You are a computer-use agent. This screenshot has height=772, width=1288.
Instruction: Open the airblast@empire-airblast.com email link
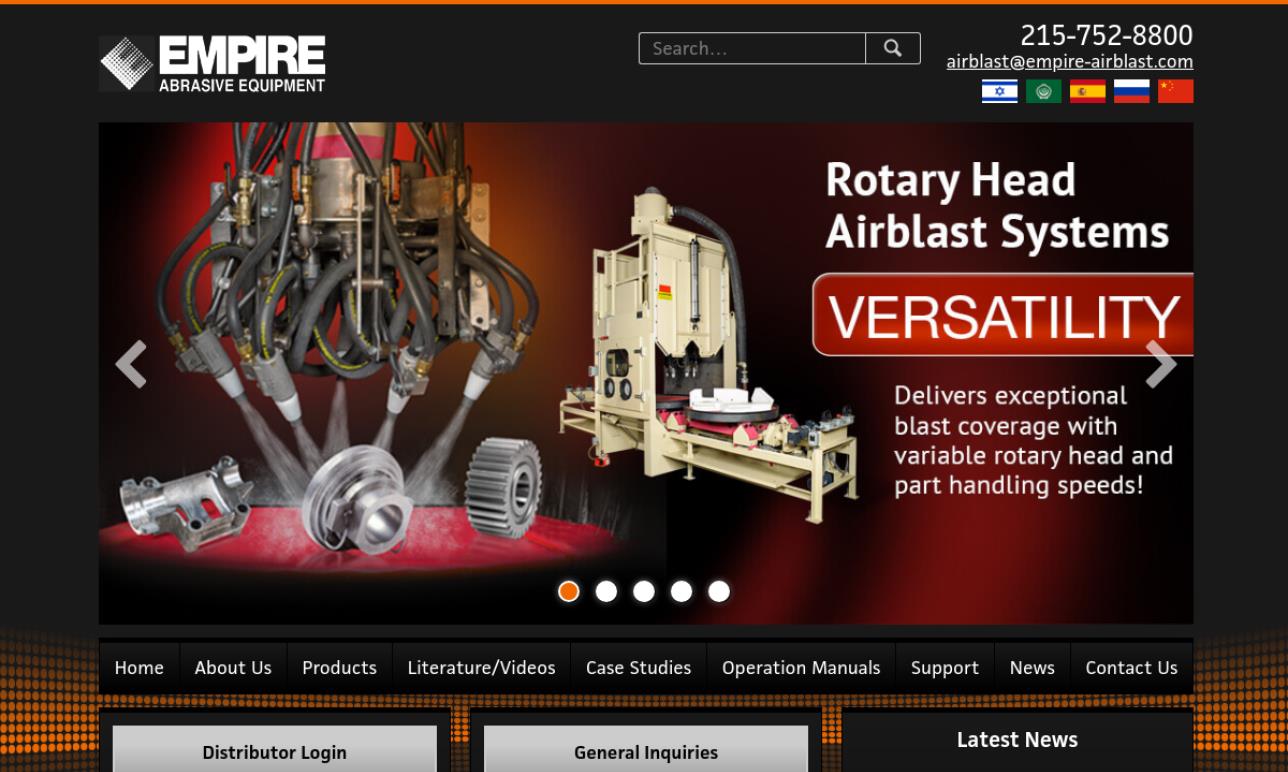[1068, 61]
